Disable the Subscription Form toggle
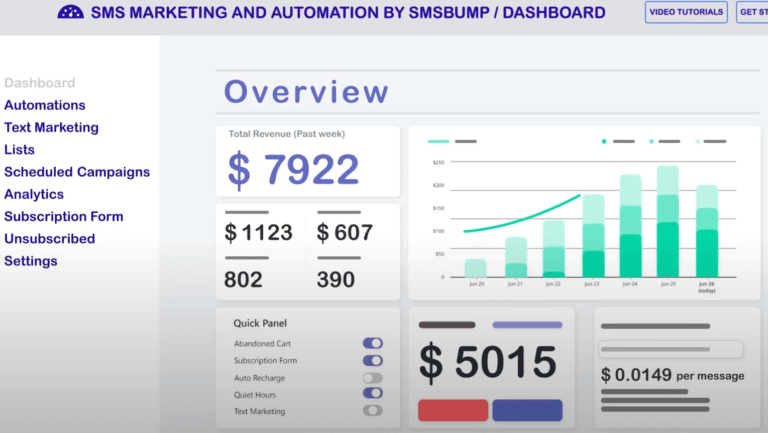 point(373,361)
